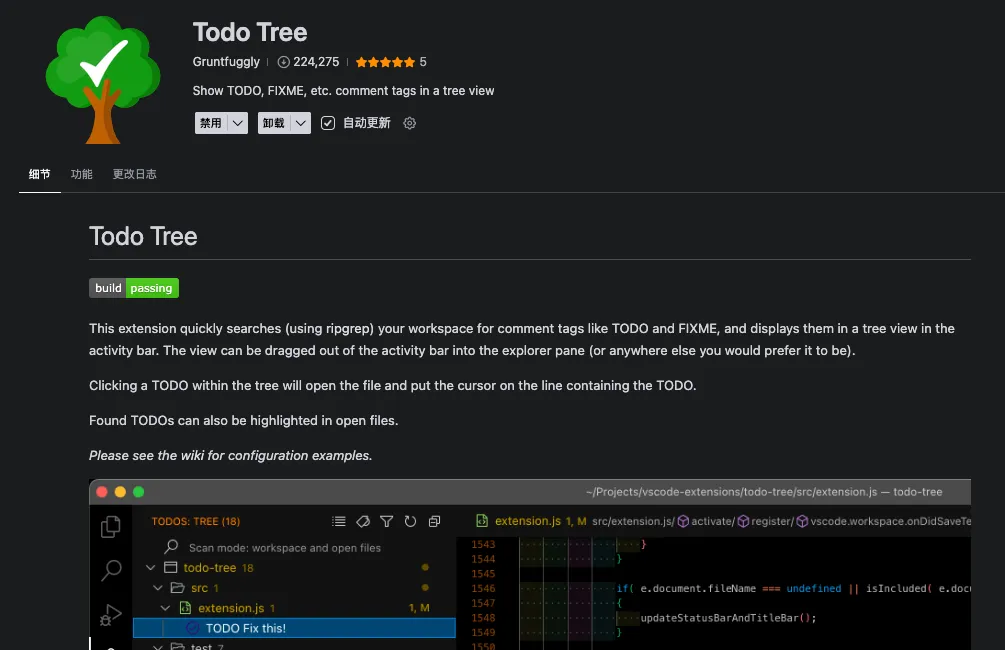Click the 1, M status on extension.js row
The width and height of the screenshot is (1005, 650).
coord(419,608)
